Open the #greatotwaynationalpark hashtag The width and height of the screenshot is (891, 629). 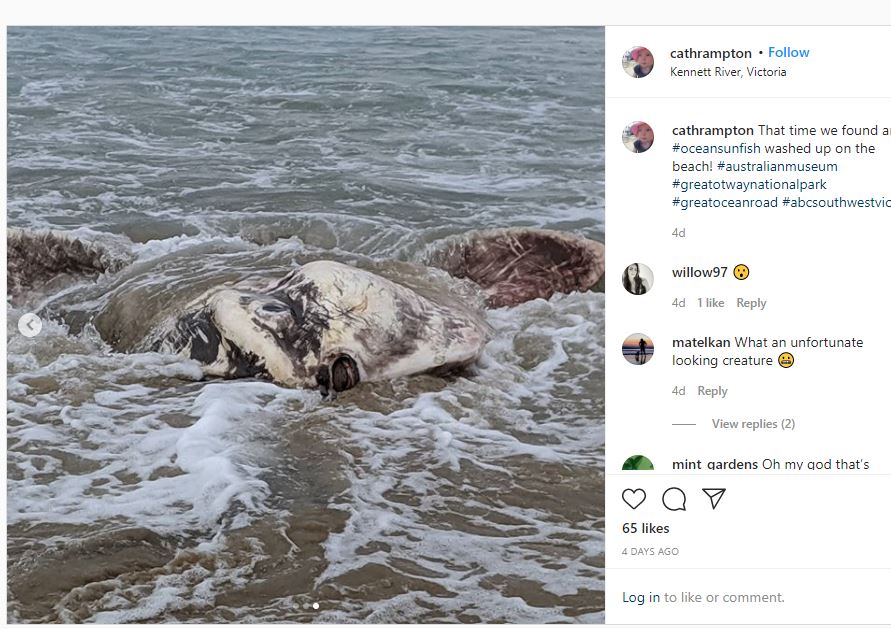(x=749, y=184)
